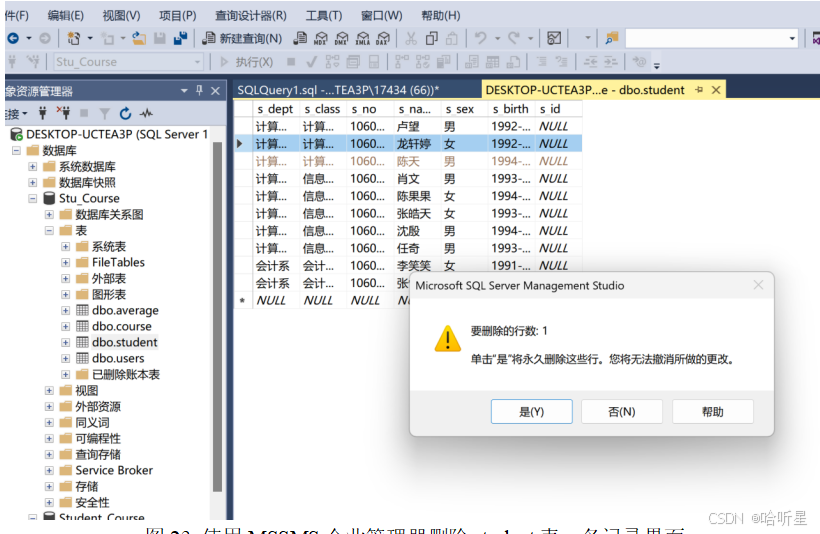Expand the 数据库快照 folder

32,183
